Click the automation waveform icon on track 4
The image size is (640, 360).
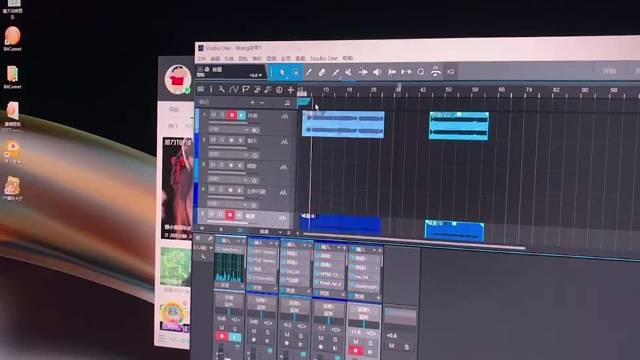coord(283,192)
